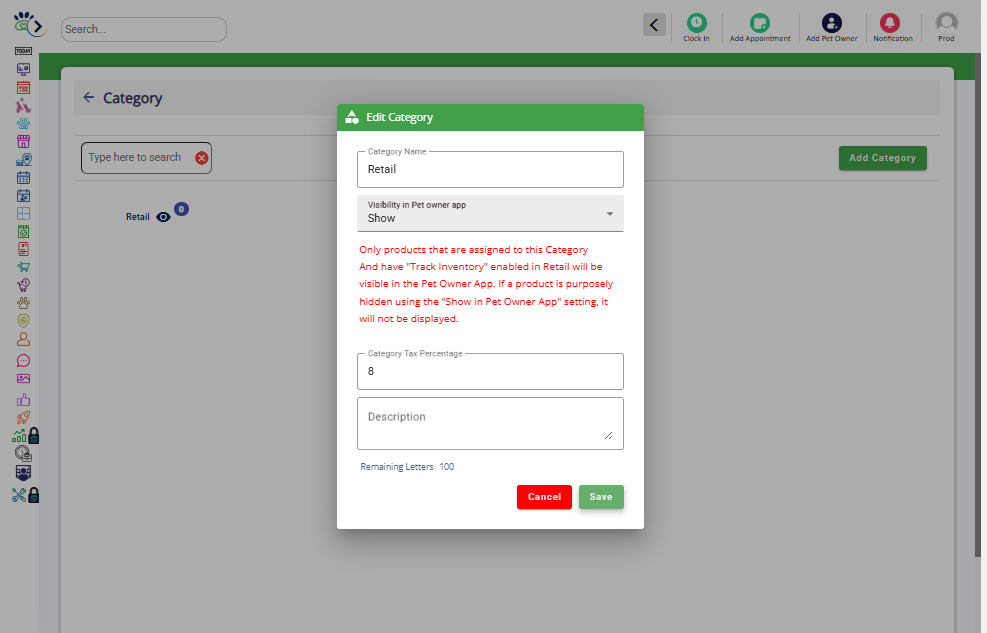Click the Retail count badge showing 0

point(181,209)
